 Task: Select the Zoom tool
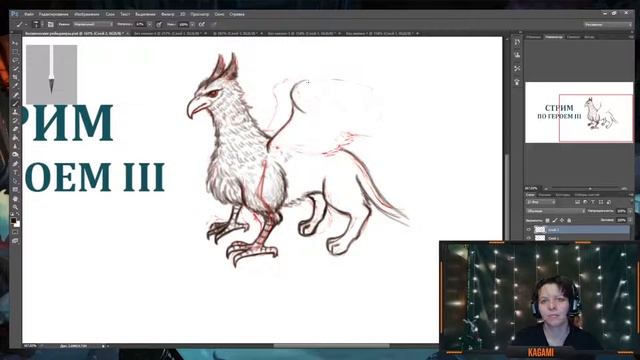pyautogui.click(x=15, y=207)
